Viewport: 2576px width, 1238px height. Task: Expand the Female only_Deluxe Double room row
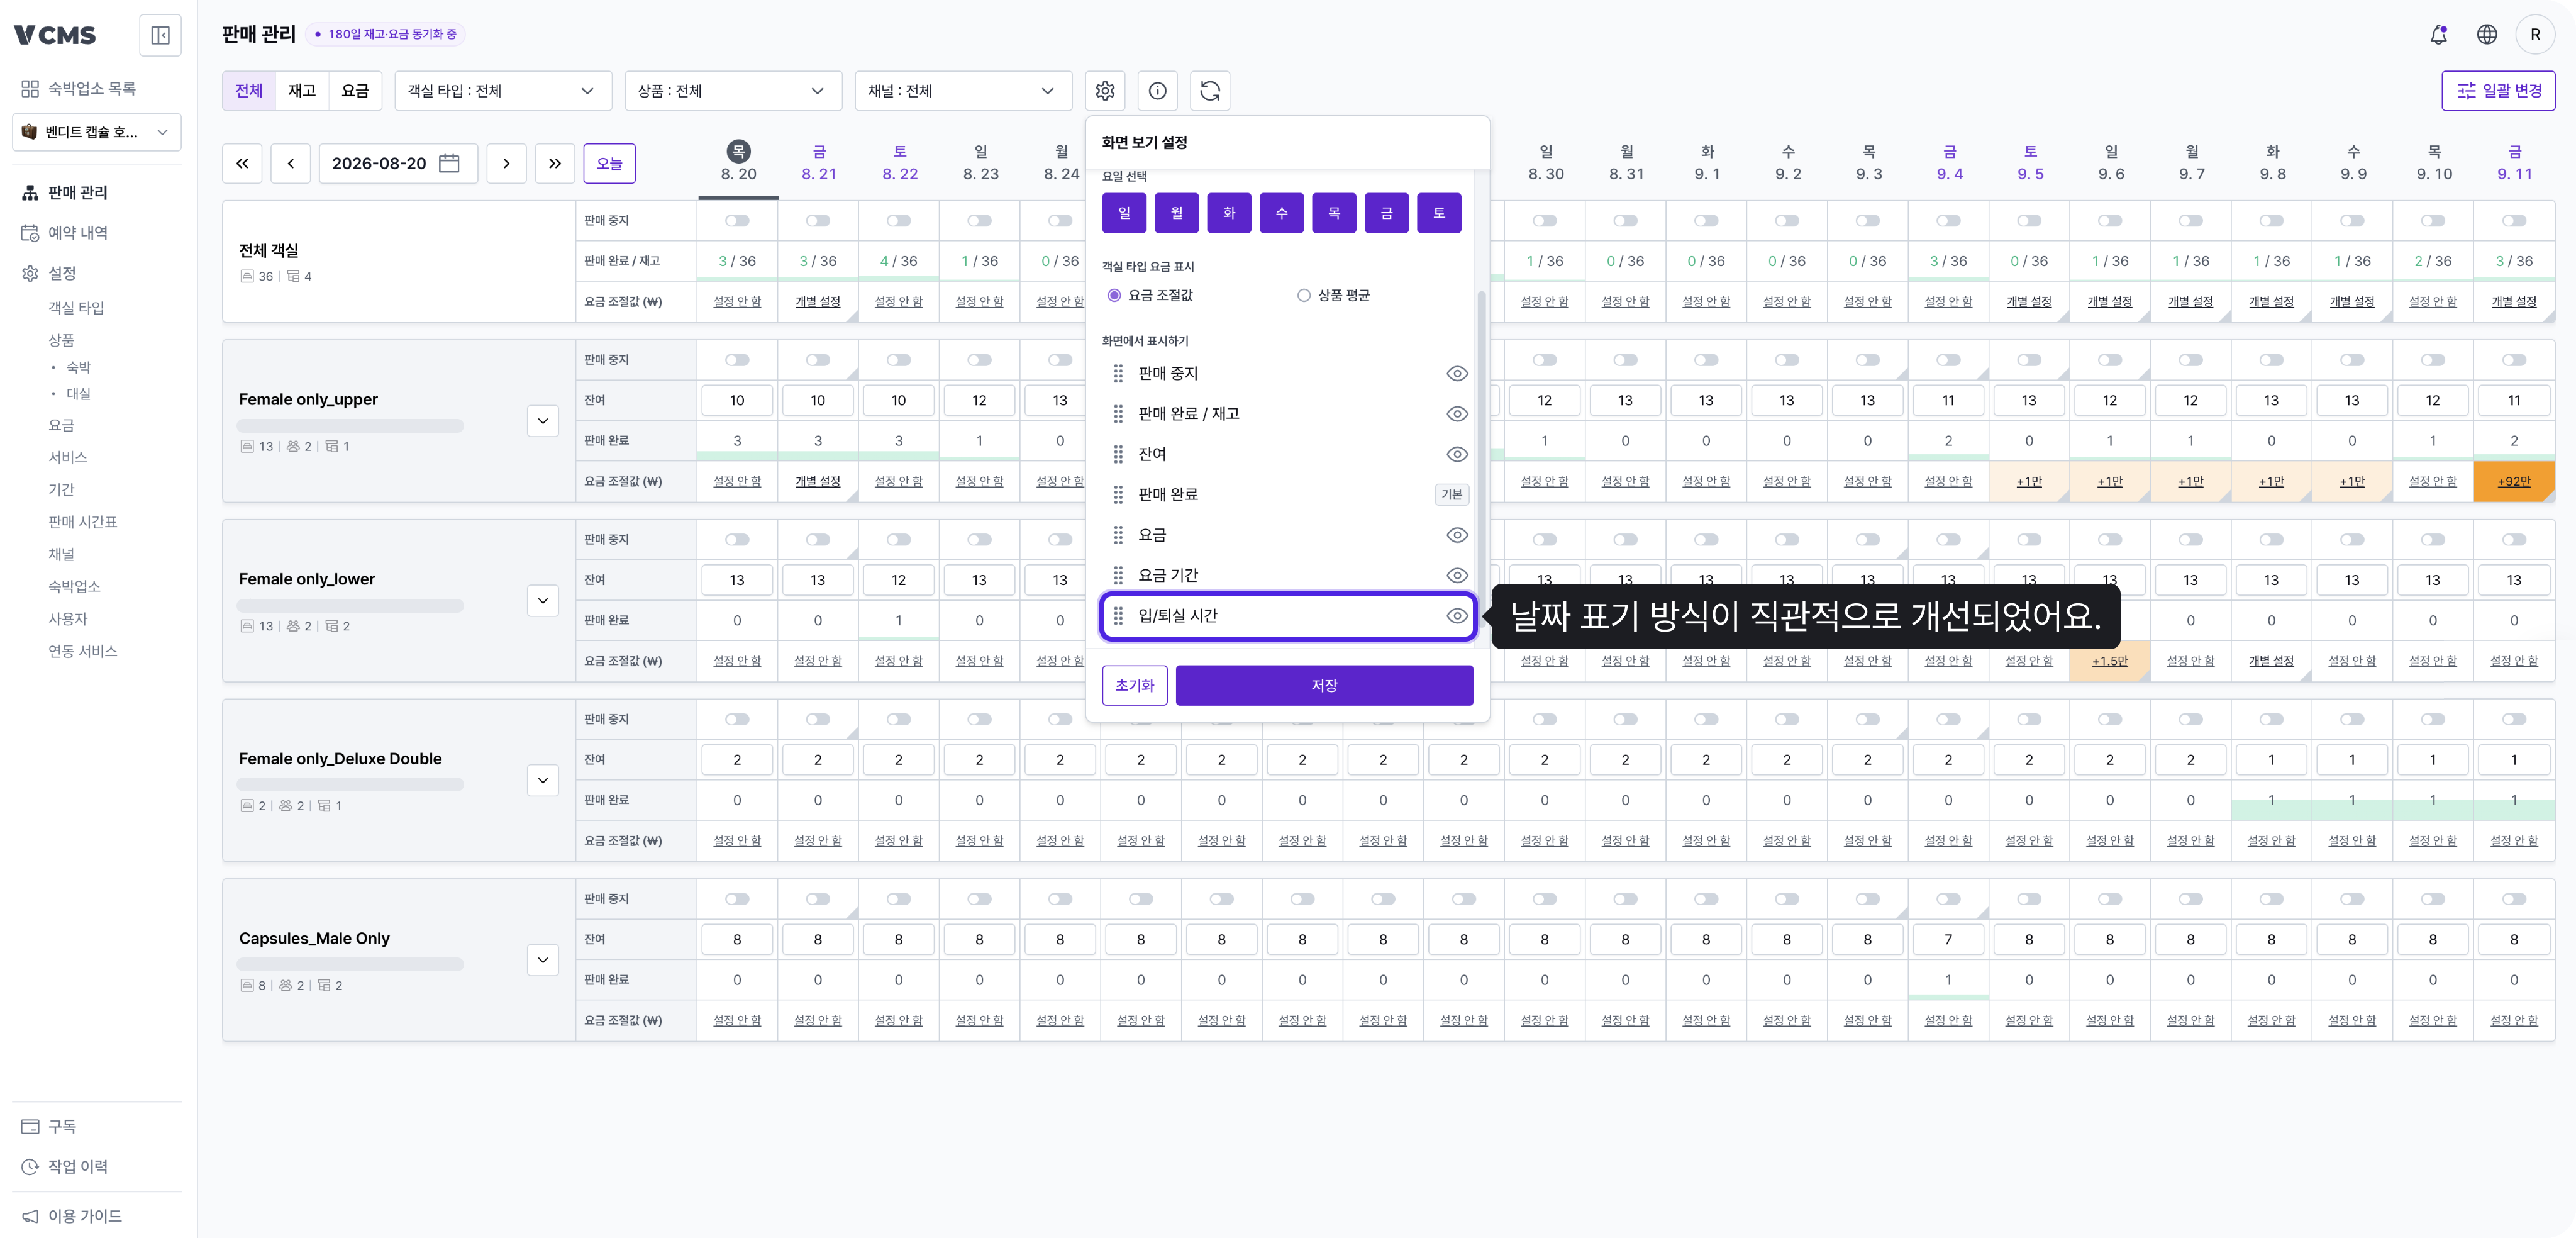tap(543, 780)
